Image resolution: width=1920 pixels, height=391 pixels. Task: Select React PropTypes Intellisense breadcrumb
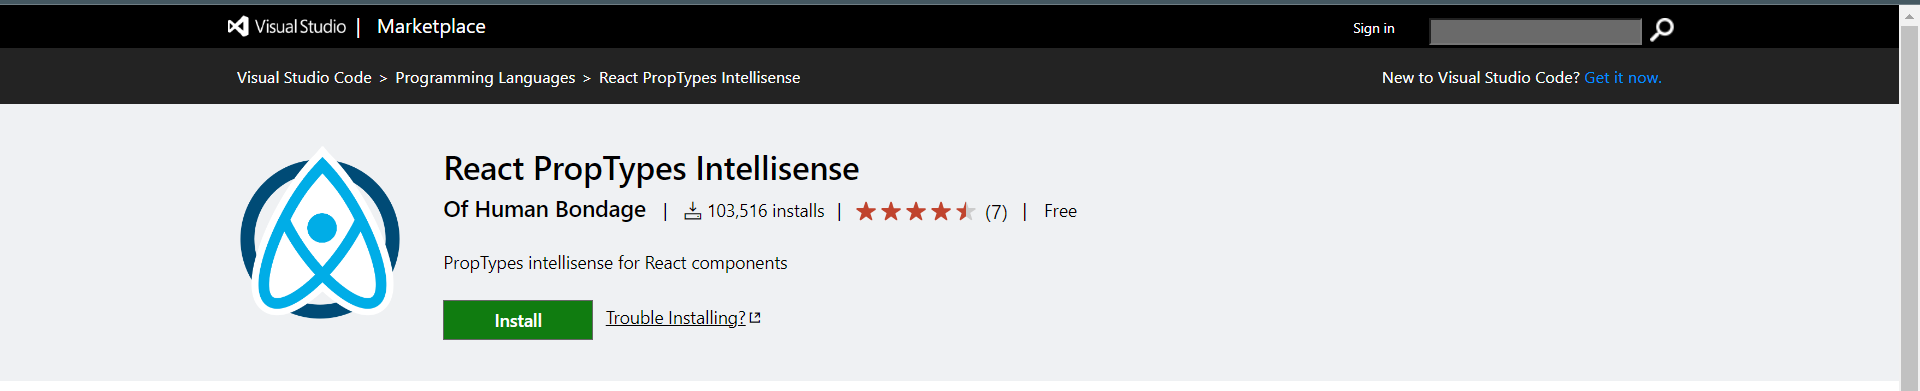tap(699, 78)
